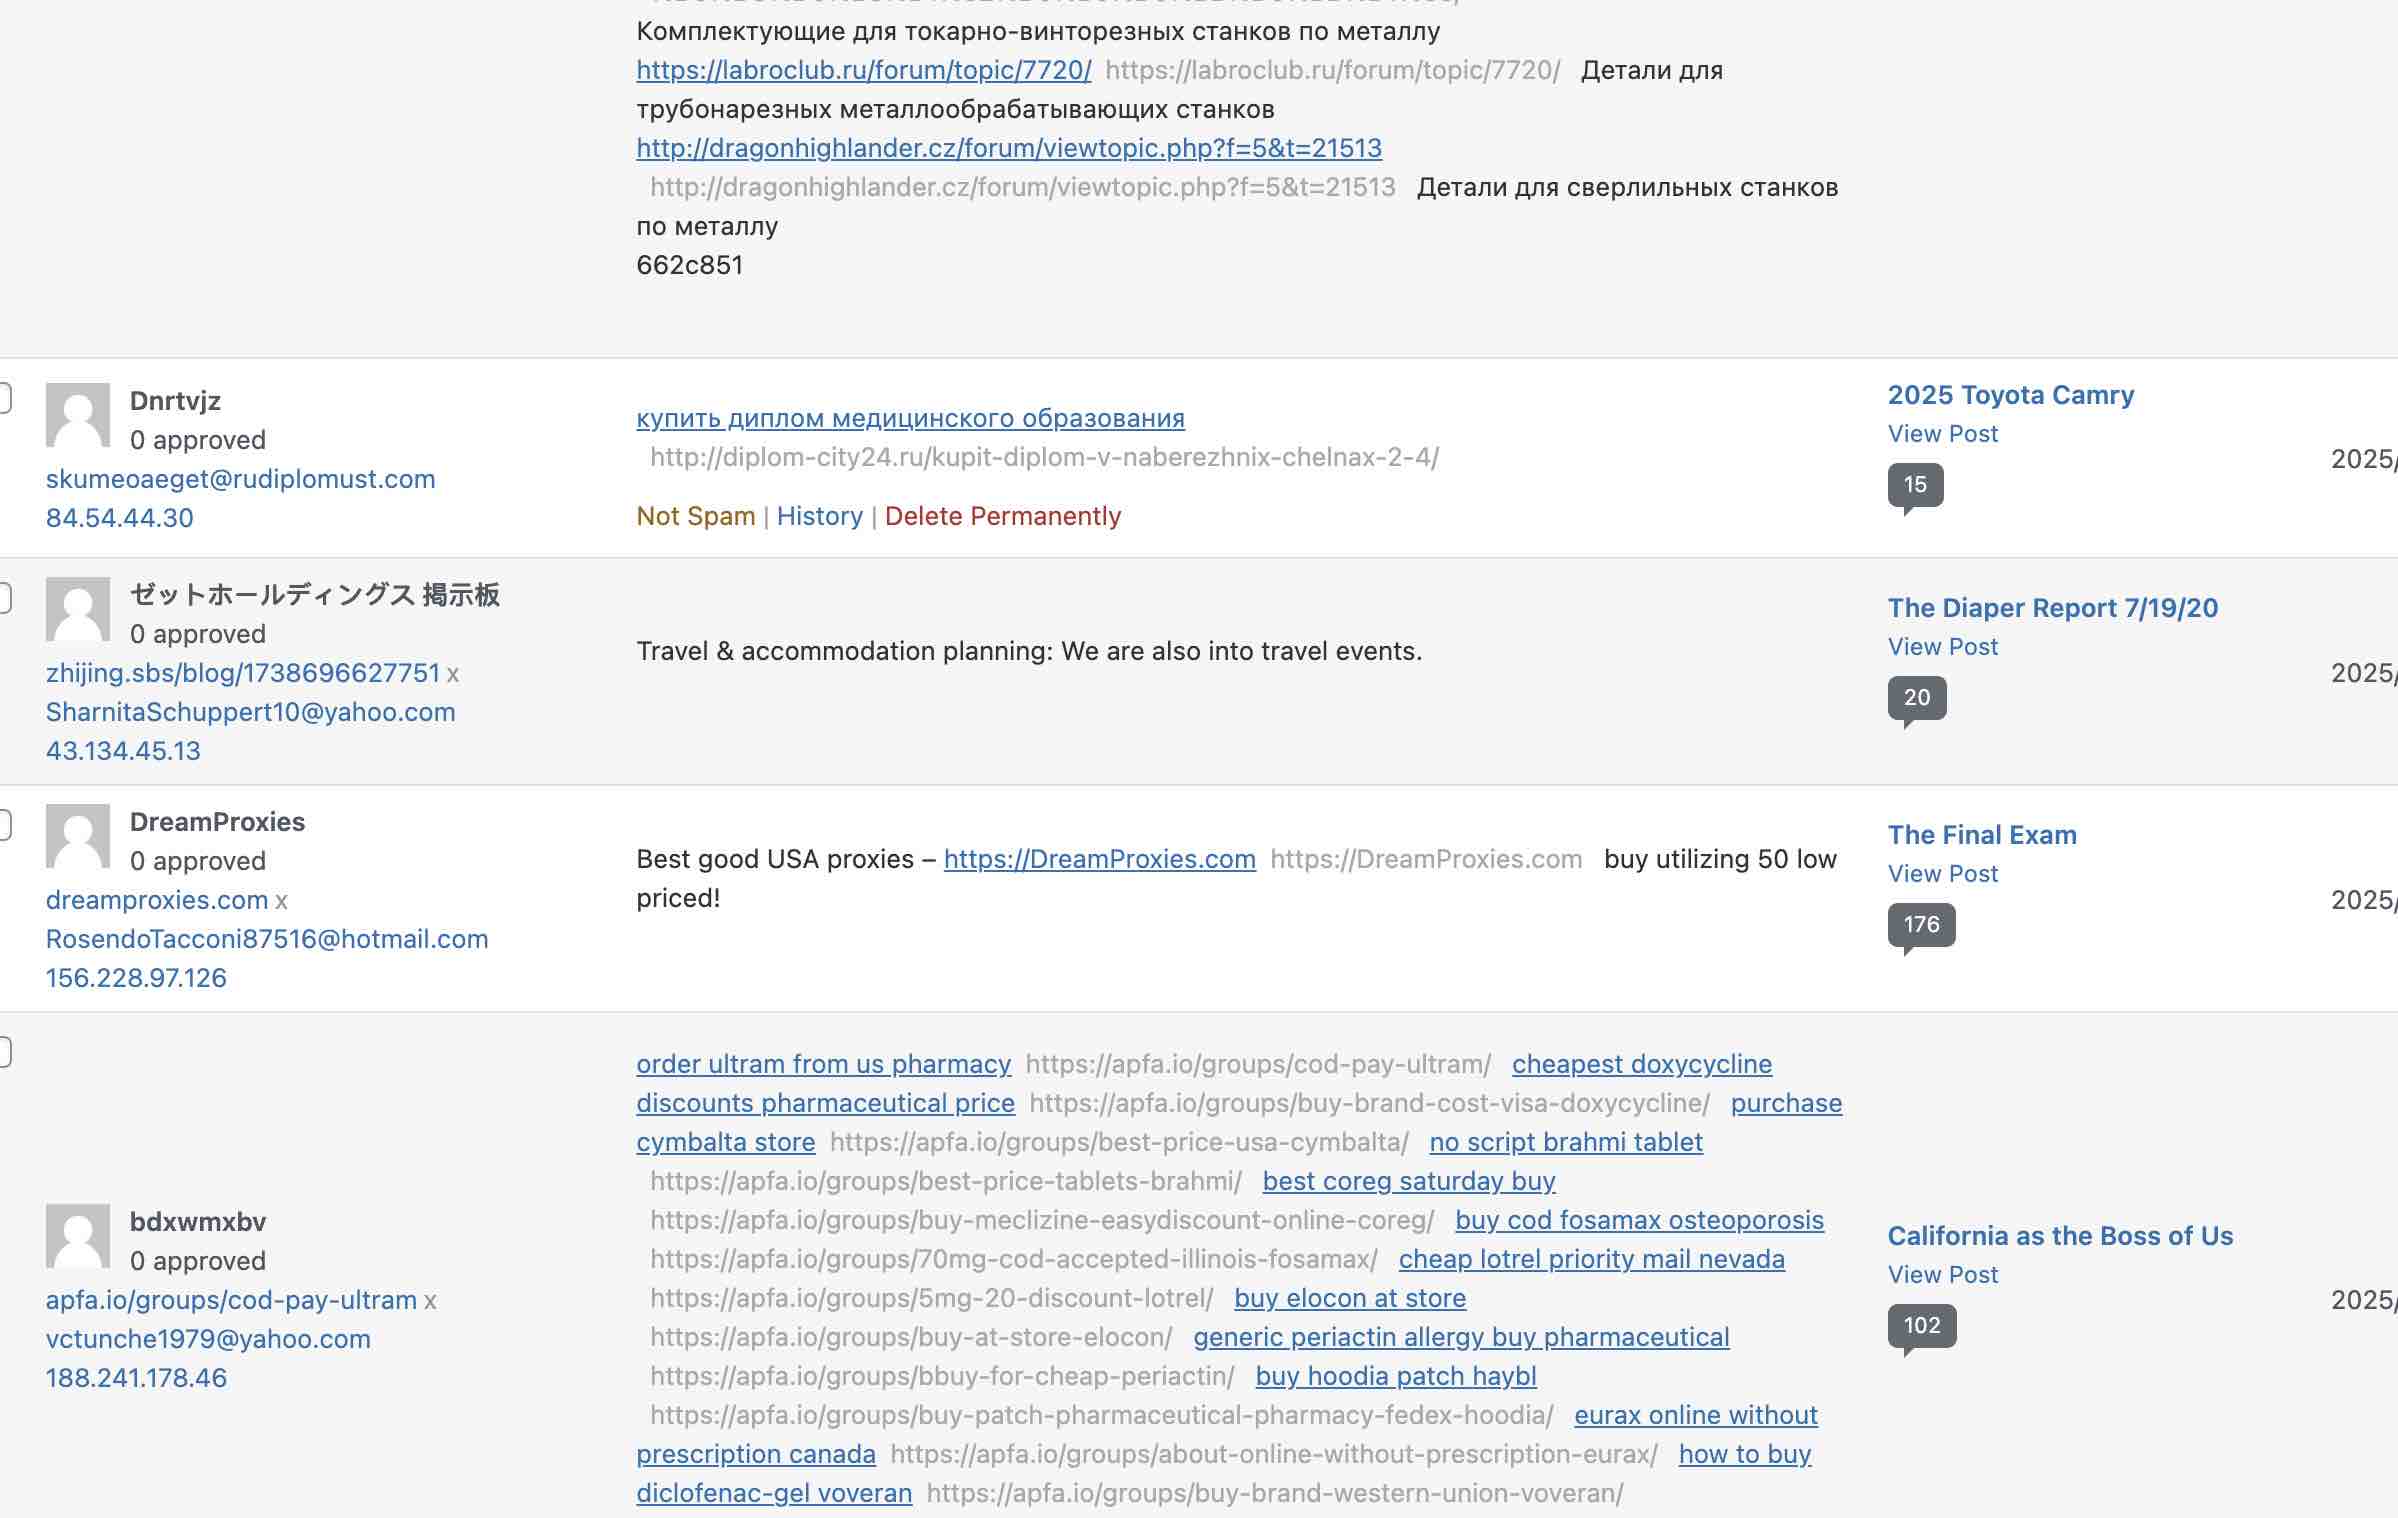Screen dimensions: 2398x1518
Task: Open the 15 comments bubble
Action: click(1914, 485)
